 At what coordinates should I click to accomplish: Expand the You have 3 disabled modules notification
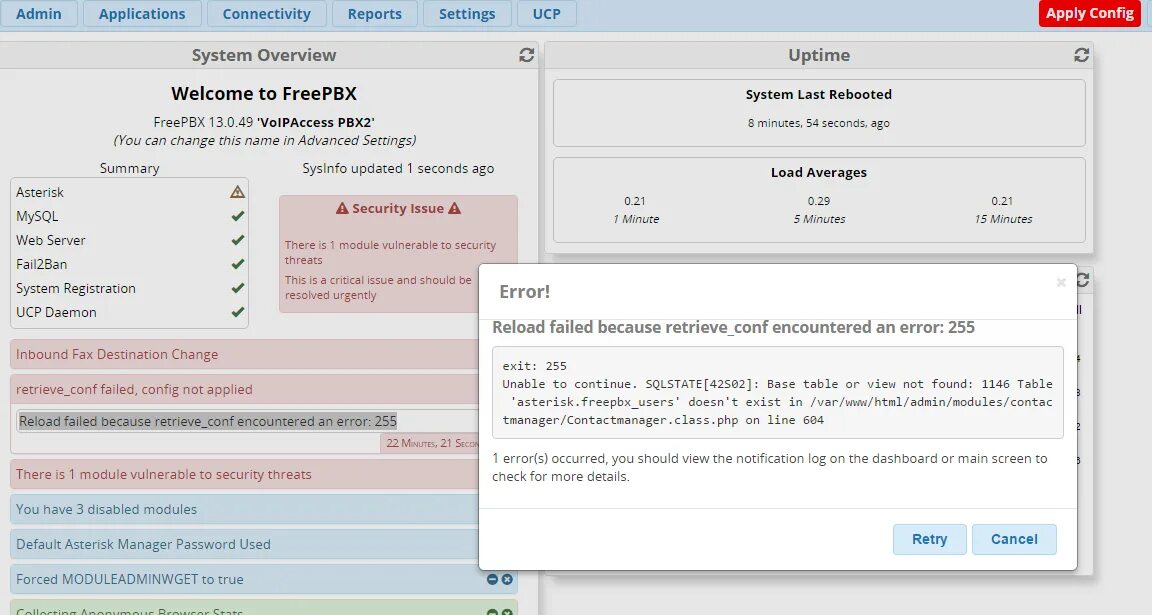(245, 509)
